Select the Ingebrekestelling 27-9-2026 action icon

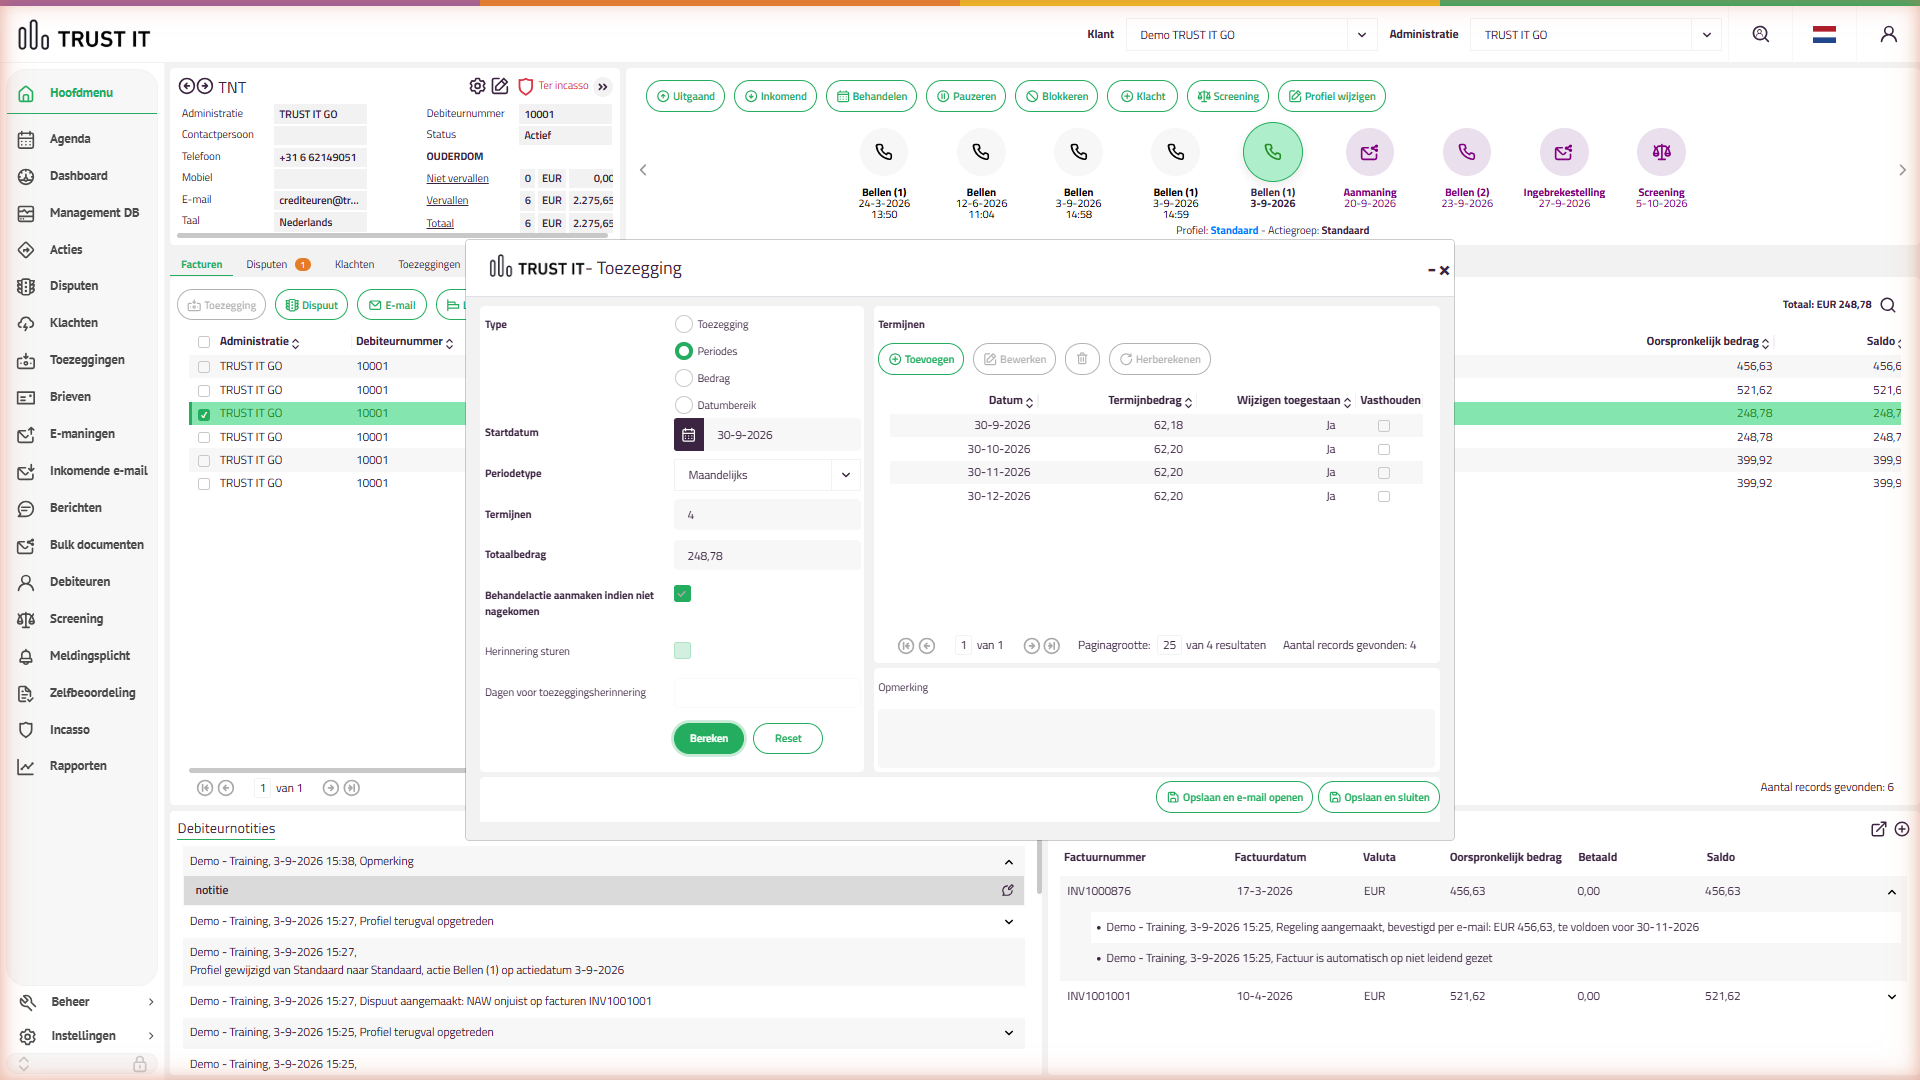pos(1564,152)
